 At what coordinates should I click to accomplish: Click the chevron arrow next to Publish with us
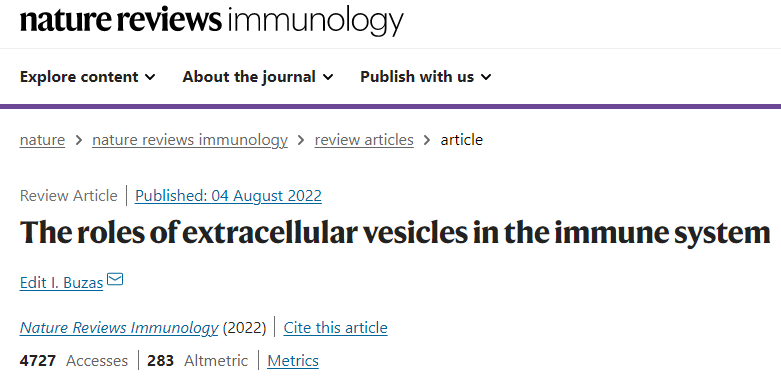click(486, 77)
